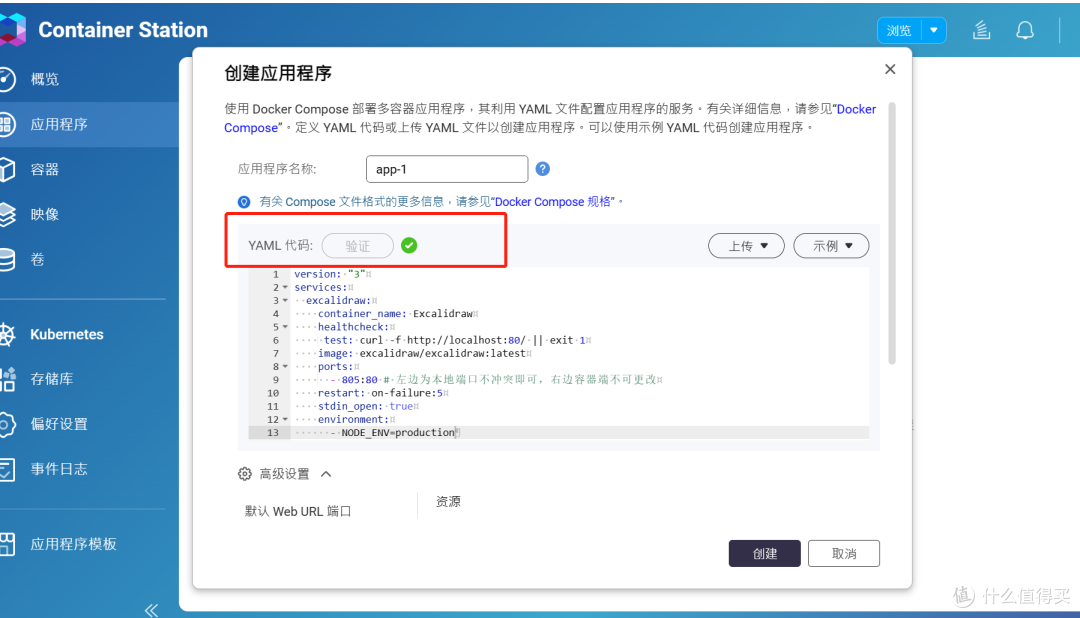
Task: Open the 卷 volumes section
Action: pyautogui.click(x=37, y=259)
